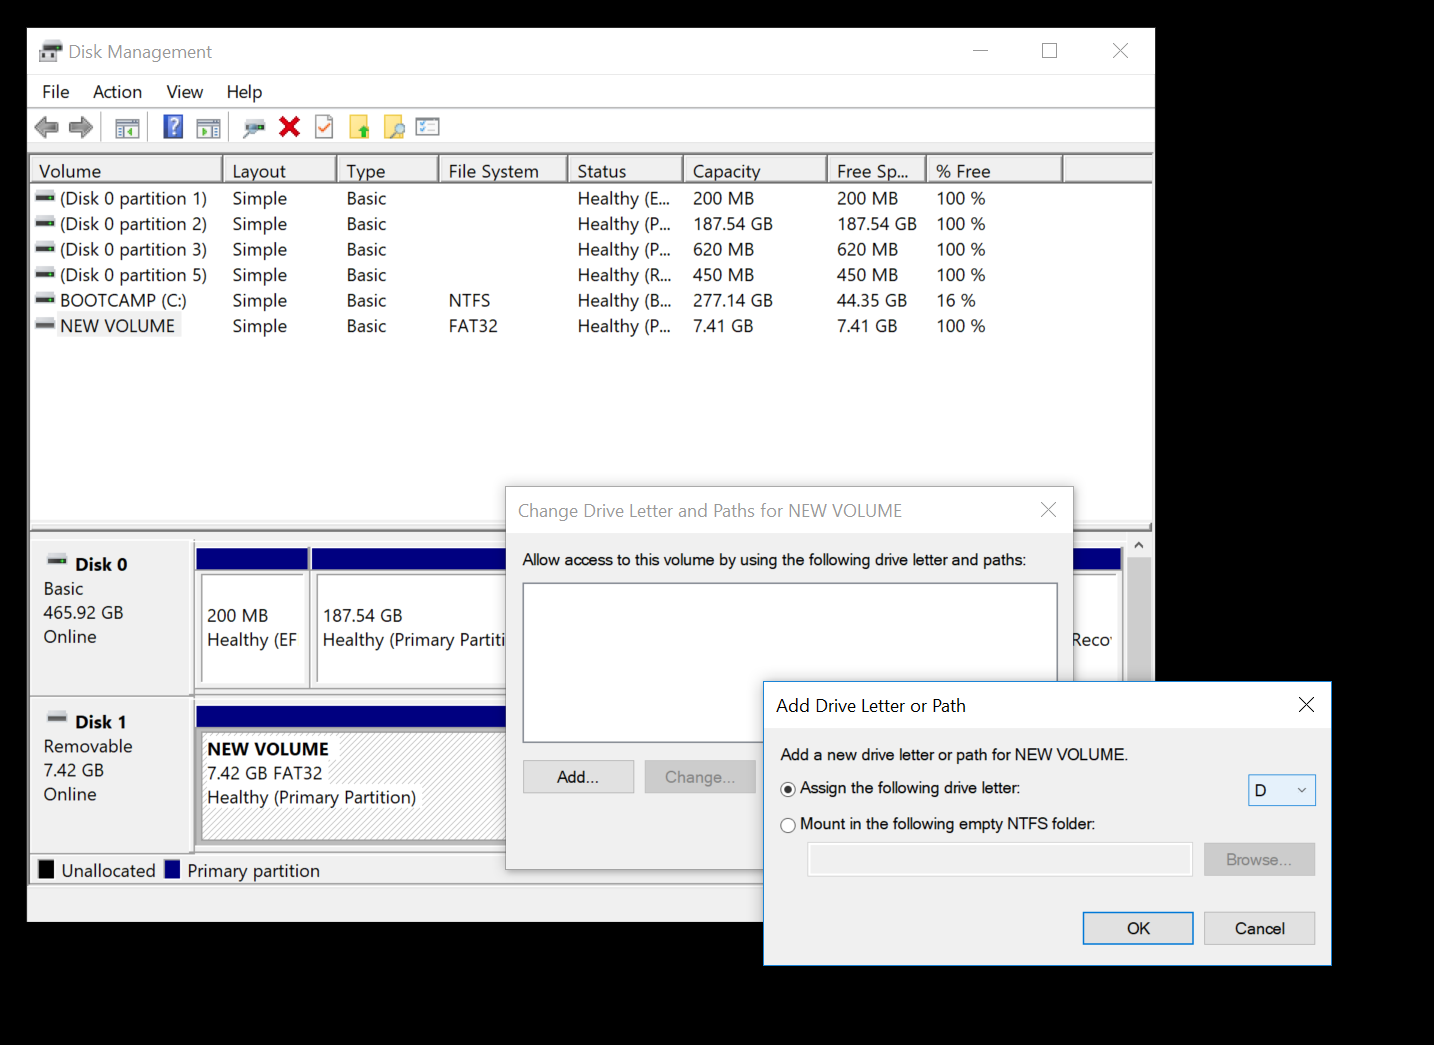Click the Browse... button
This screenshot has height=1045, width=1434.
click(1259, 860)
